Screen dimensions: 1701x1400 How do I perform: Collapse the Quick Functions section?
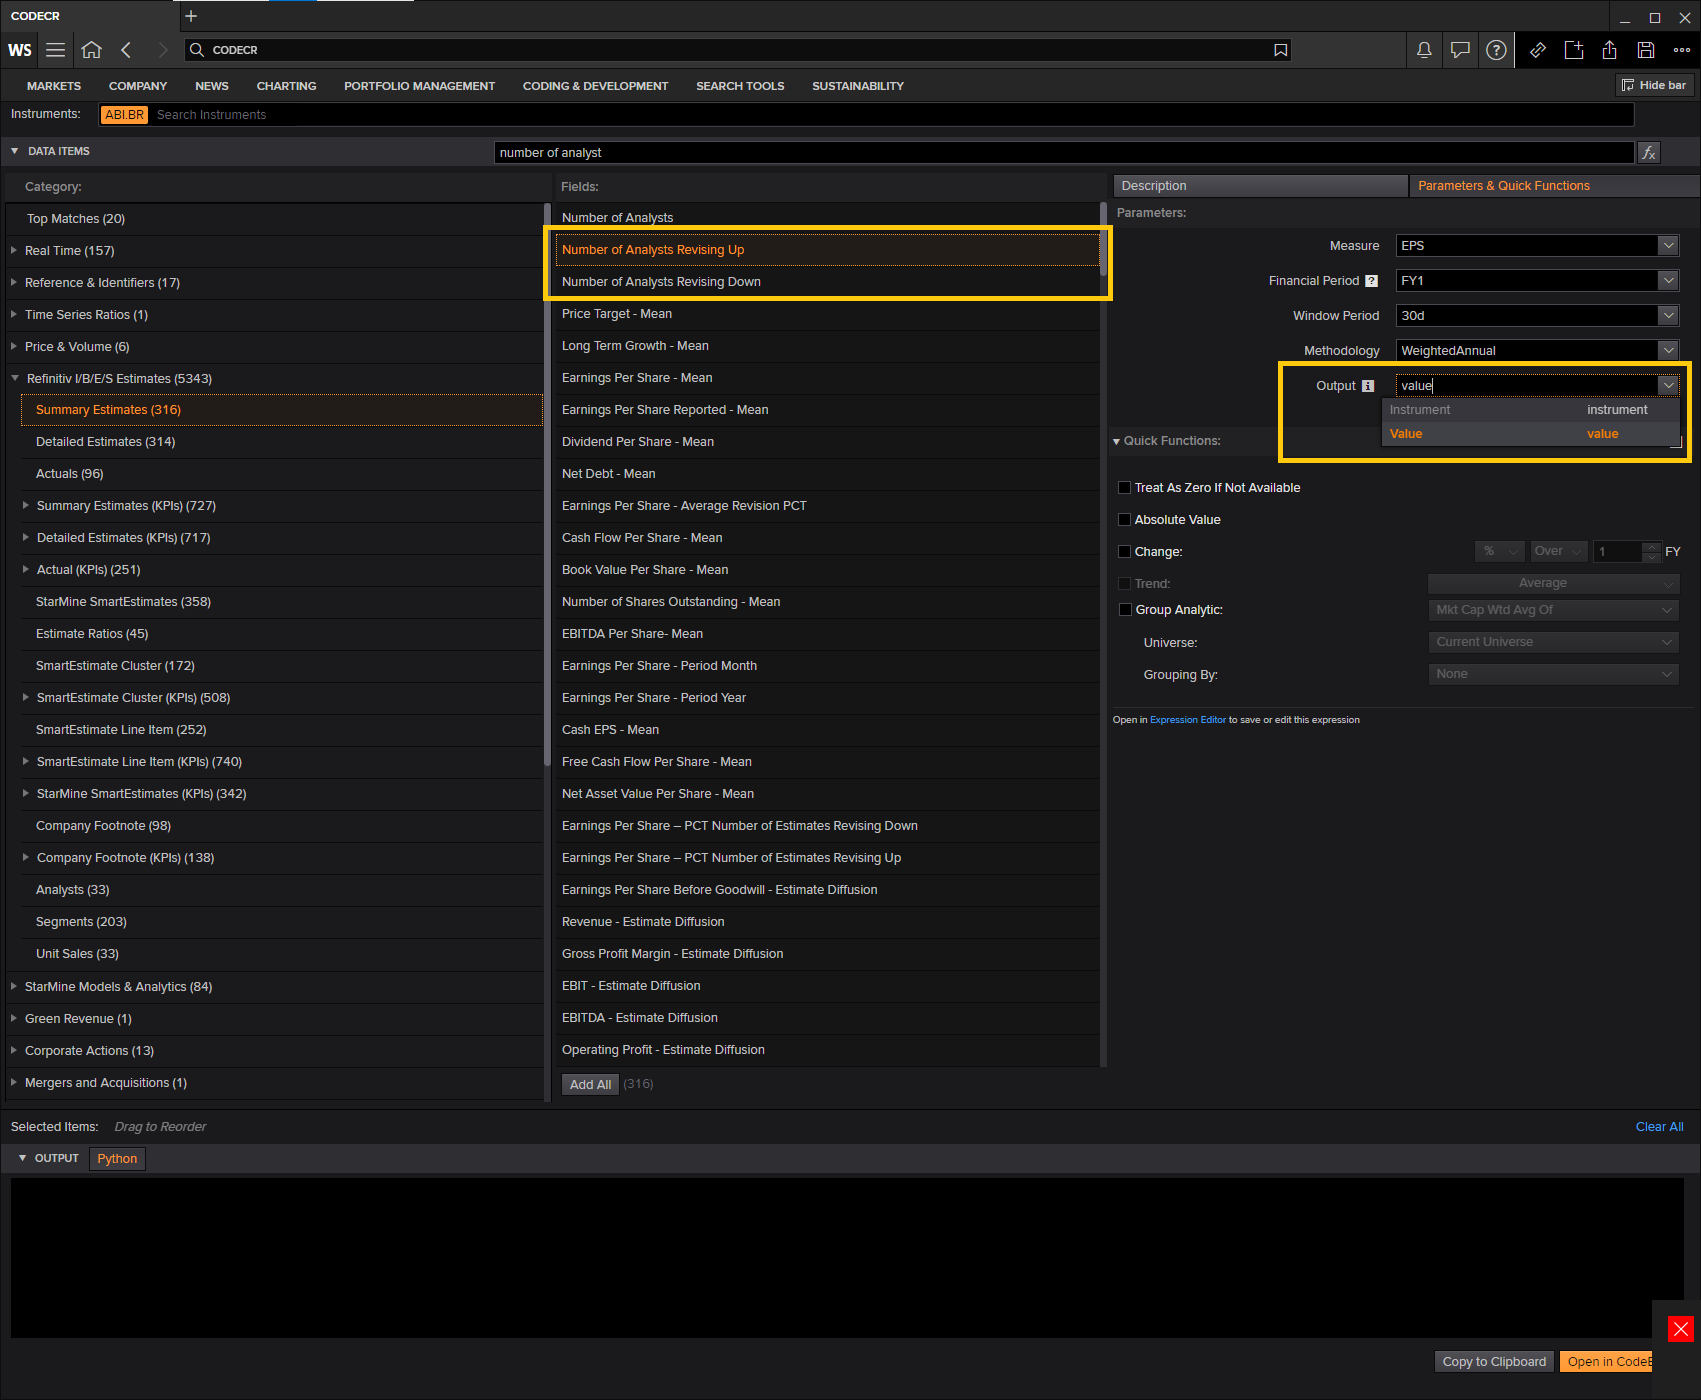click(1116, 441)
